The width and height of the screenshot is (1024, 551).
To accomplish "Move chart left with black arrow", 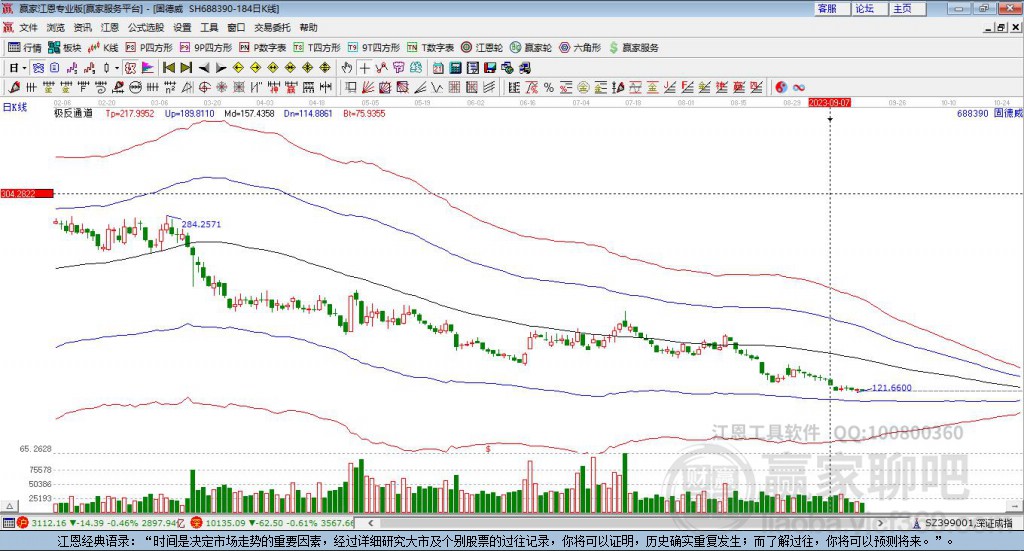I will pos(204,68).
